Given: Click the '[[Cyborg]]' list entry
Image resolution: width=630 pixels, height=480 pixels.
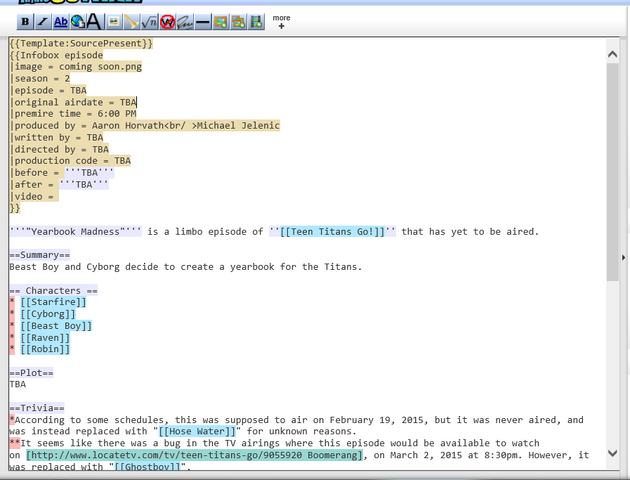Looking at the screenshot, I should [48, 314].
